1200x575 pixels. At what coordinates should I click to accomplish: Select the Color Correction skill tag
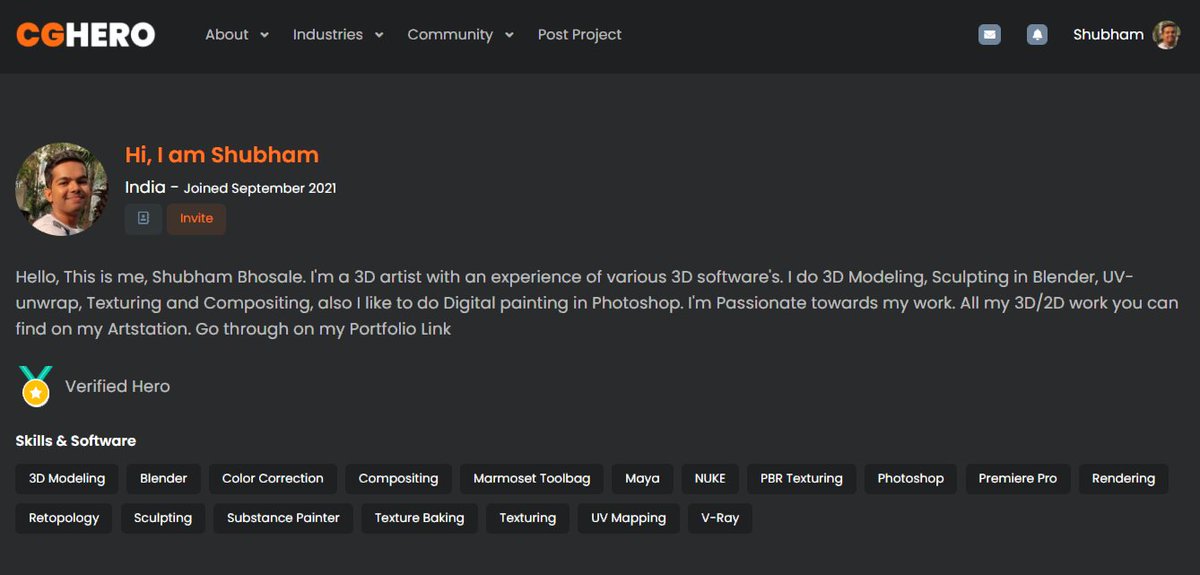tap(273, 479)
